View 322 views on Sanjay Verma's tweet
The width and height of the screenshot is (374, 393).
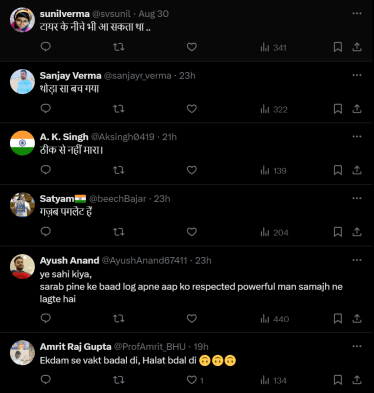274,109
